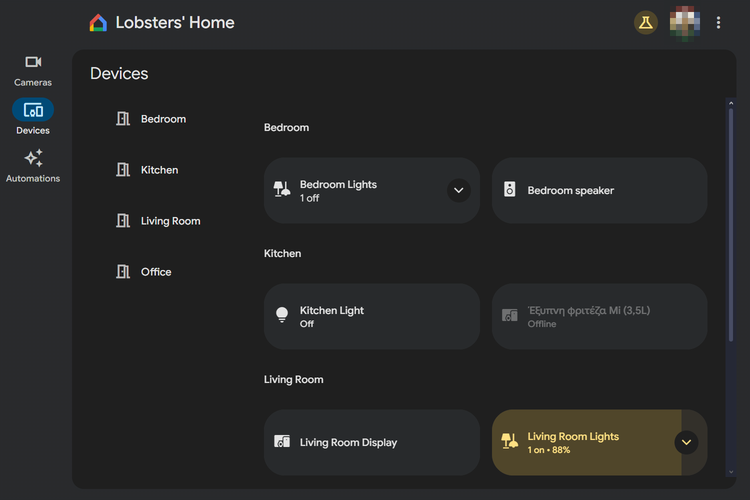
Task: Click the user profile avatar
Action: point(684,22)
